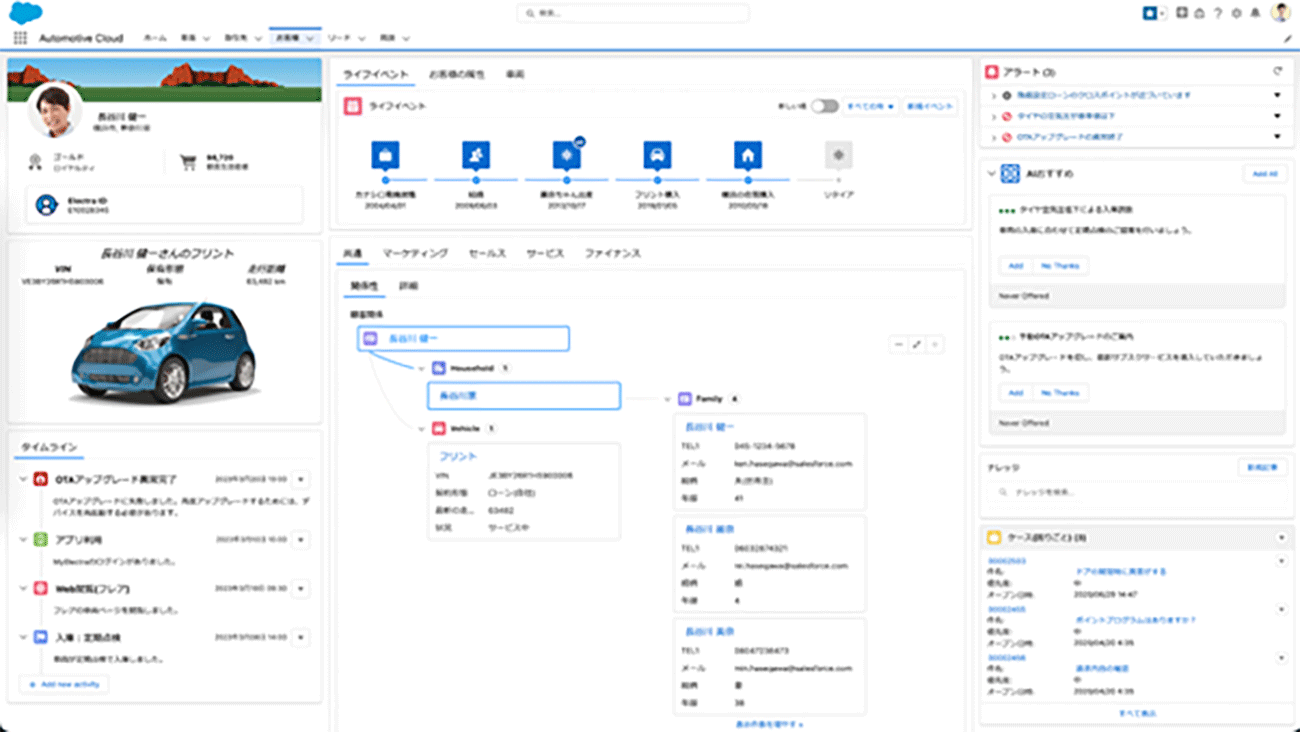The width and height of the screenshot is (1300, 732).
Task: Toggle the 新しい順 switch in ライフイベント
Action: click(x=822, y=106)
